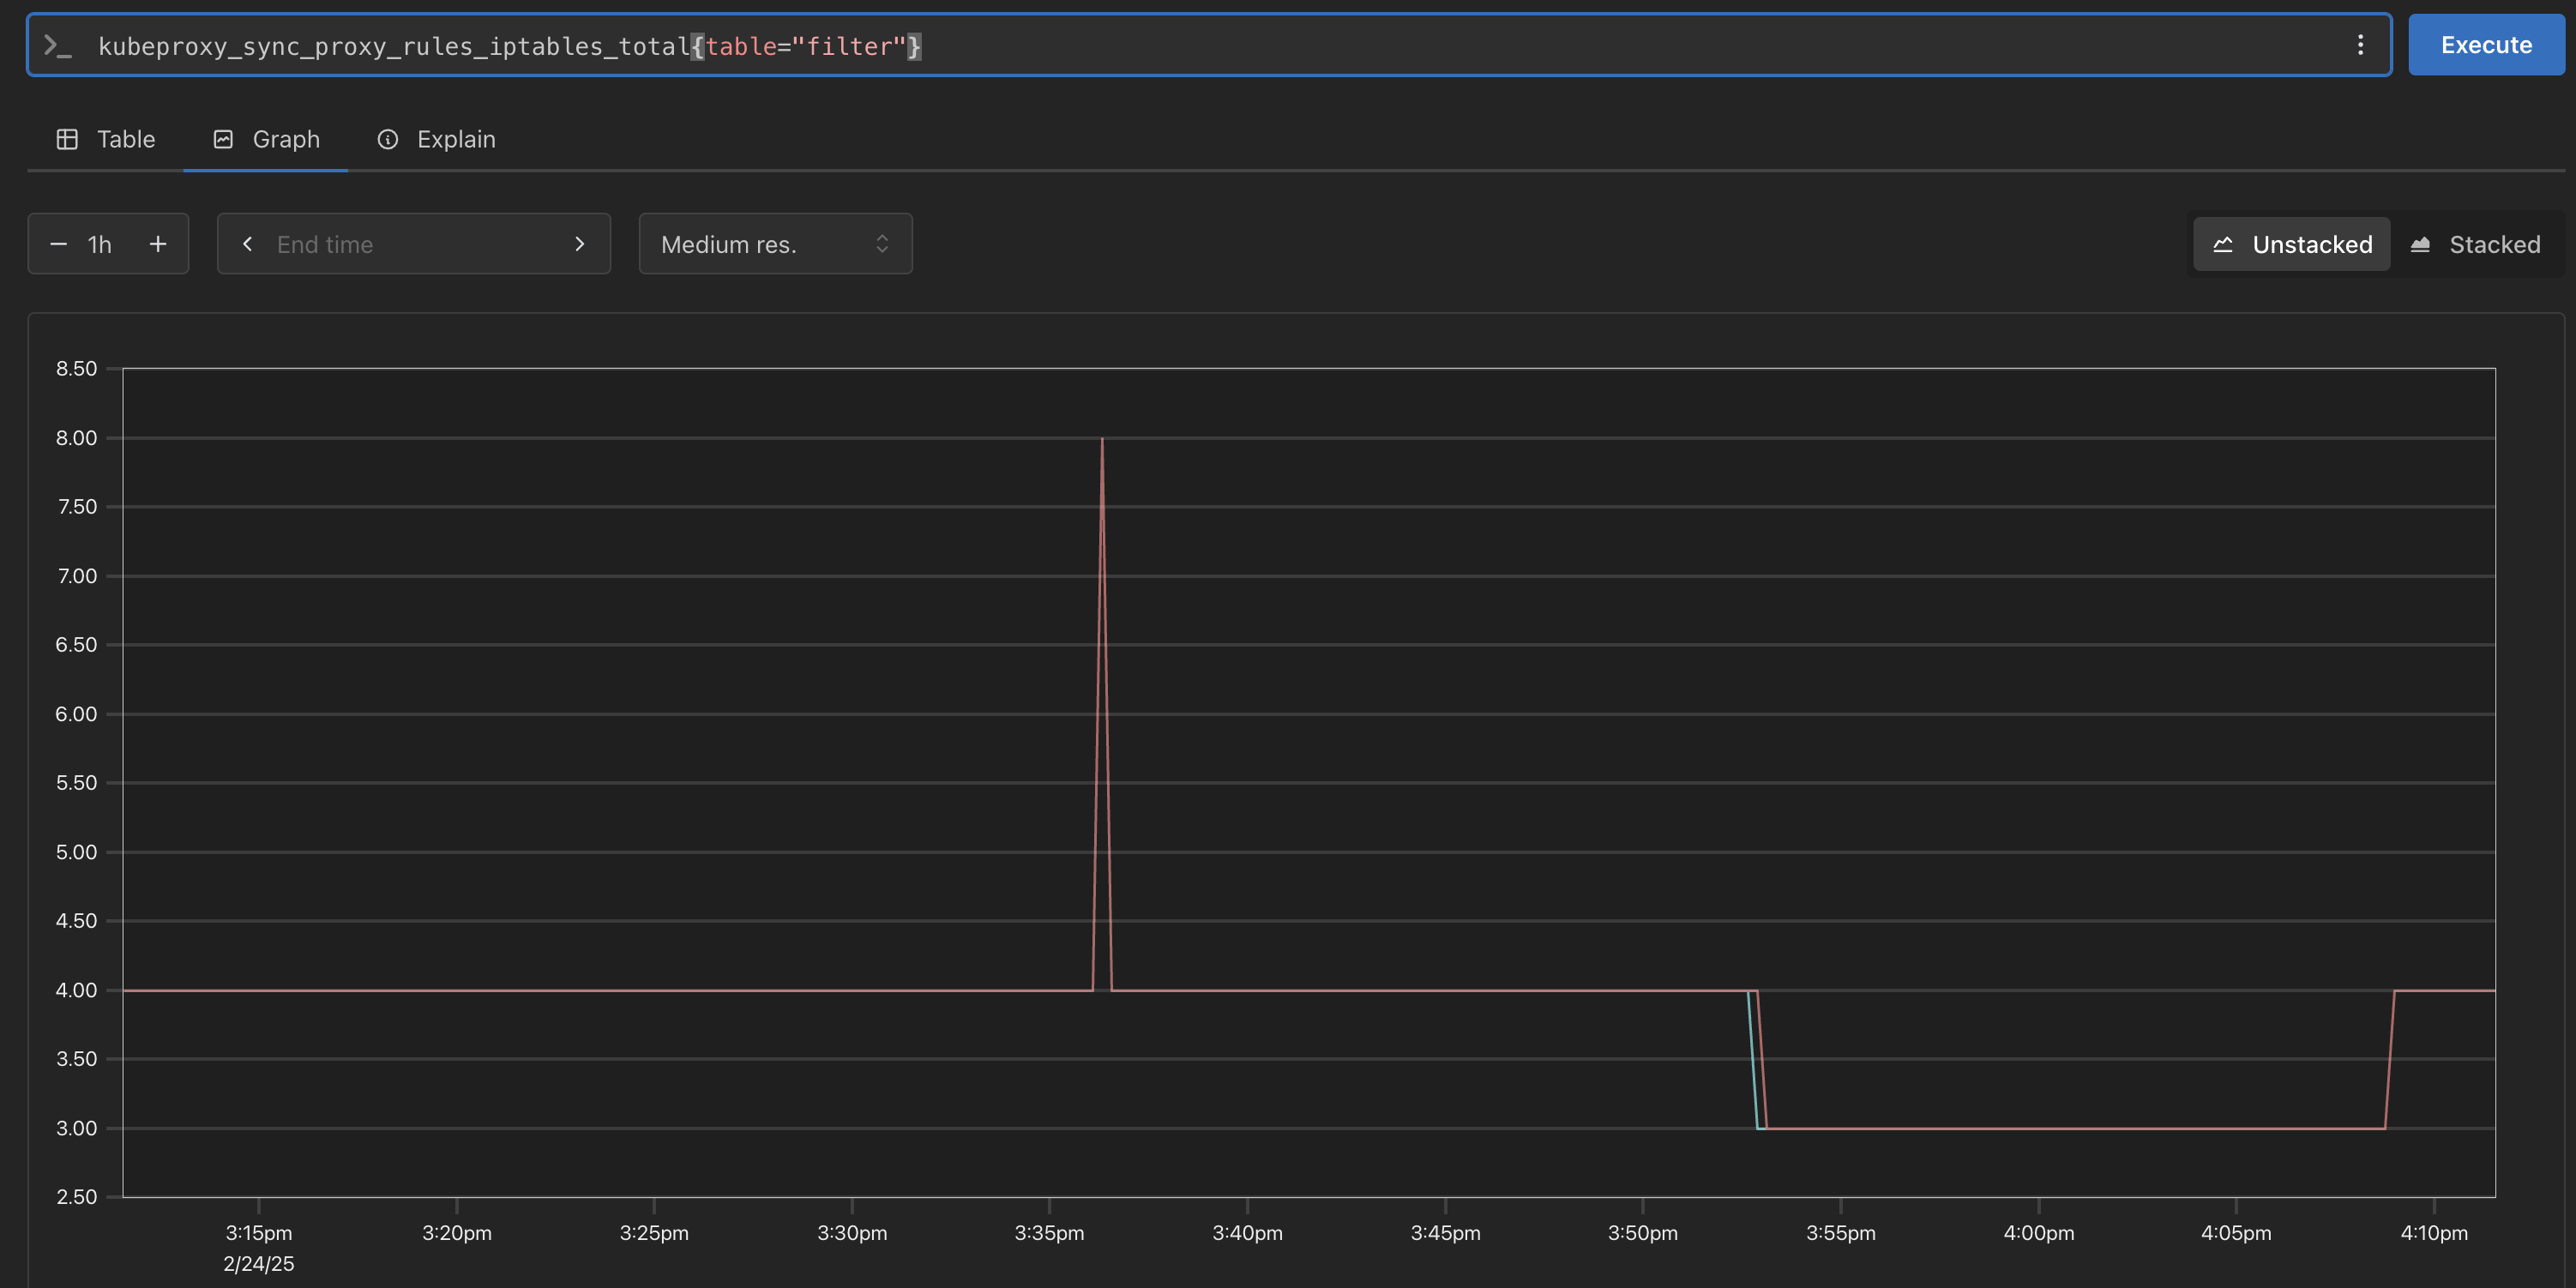The width and height of the screenshot is (2576, 1288).
Task: Click the Explain info circle icon
Action: click(x=388, y=139)
